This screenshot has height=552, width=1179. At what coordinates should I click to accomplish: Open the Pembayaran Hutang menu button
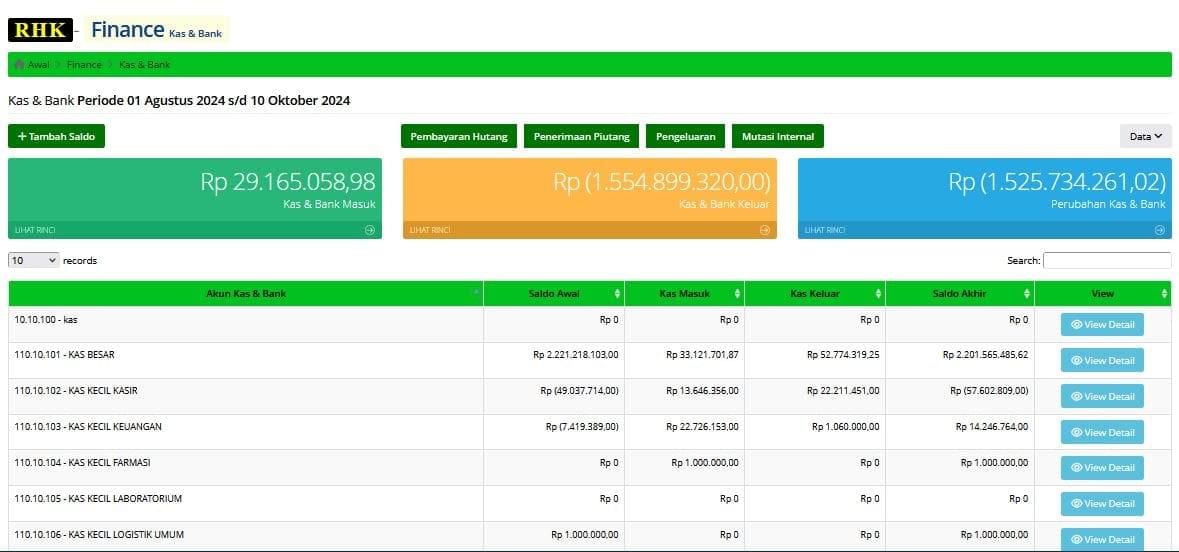pos(459,136)
